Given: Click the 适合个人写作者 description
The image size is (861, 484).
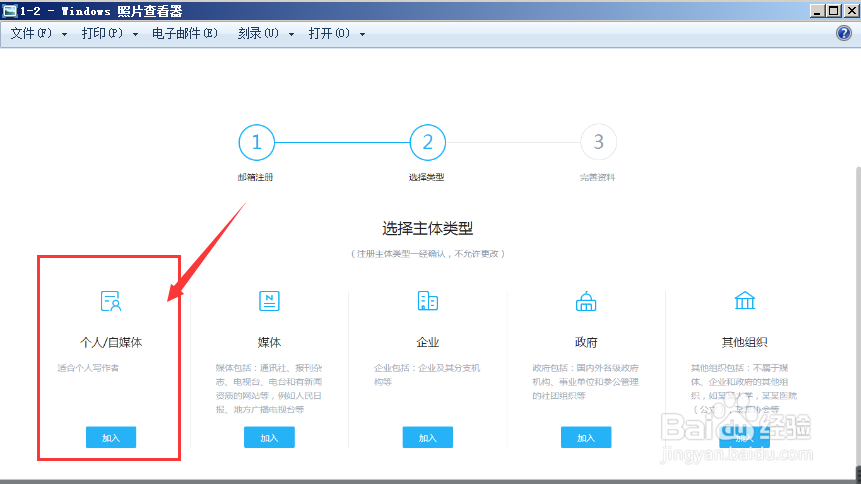Looking at the screenshot, I should [88, 368].
